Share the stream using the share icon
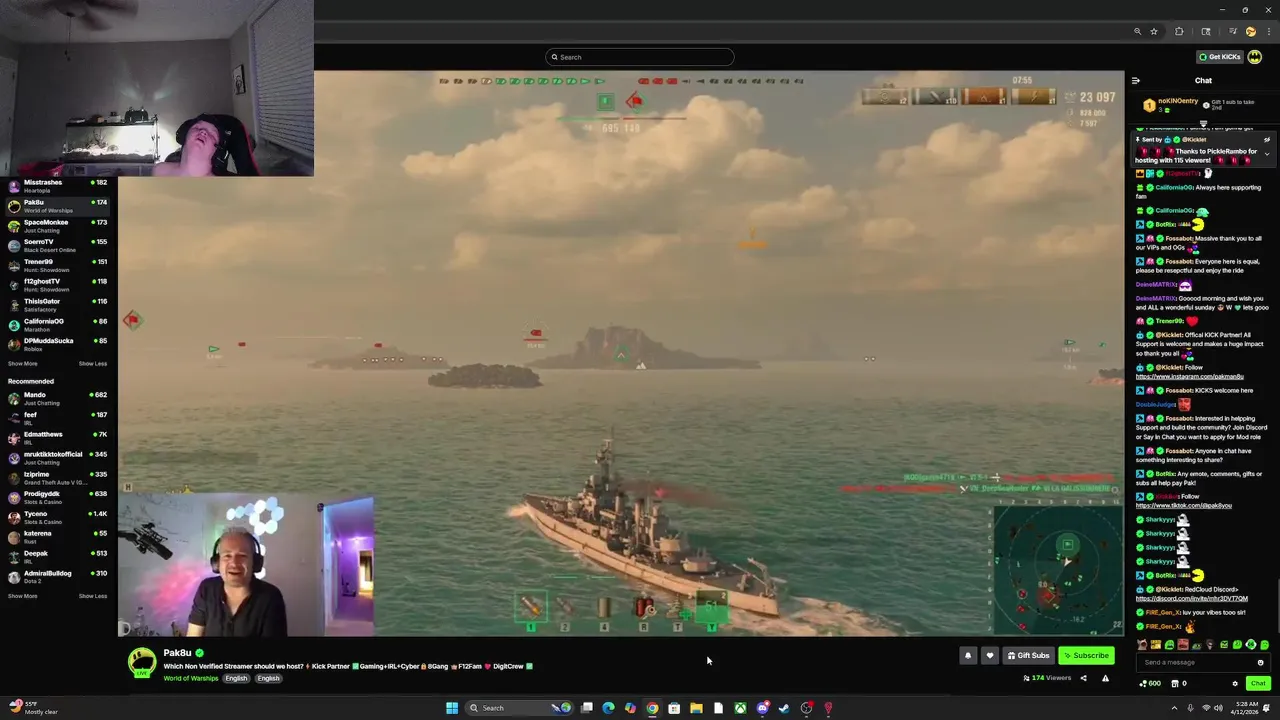1280x720 pixels. coord(1083,678)
